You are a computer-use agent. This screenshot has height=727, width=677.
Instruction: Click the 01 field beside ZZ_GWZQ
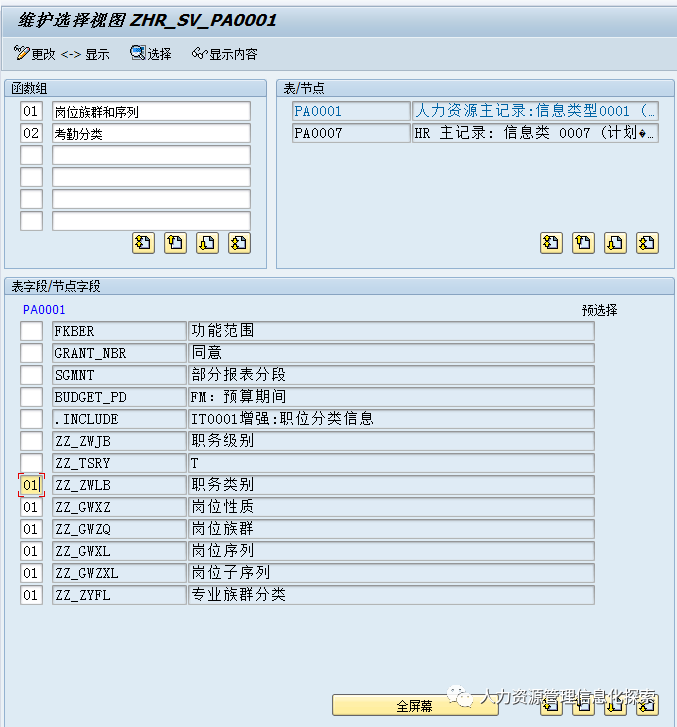[x=32, y=529]
